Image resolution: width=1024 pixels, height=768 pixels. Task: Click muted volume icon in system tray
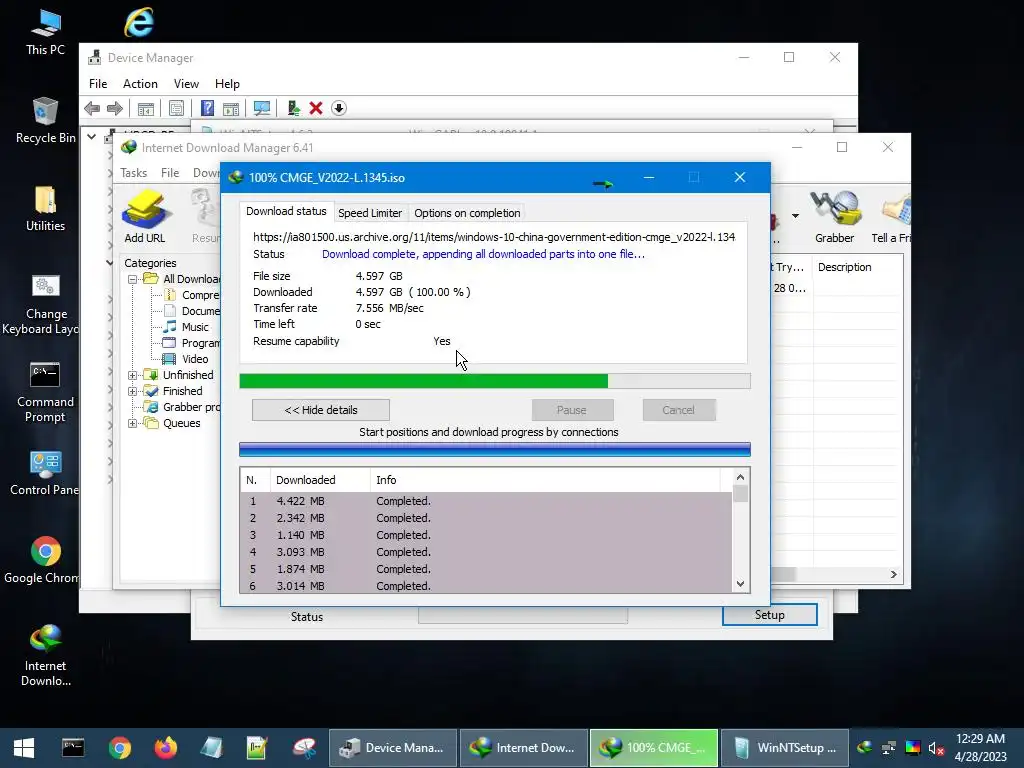936,748
